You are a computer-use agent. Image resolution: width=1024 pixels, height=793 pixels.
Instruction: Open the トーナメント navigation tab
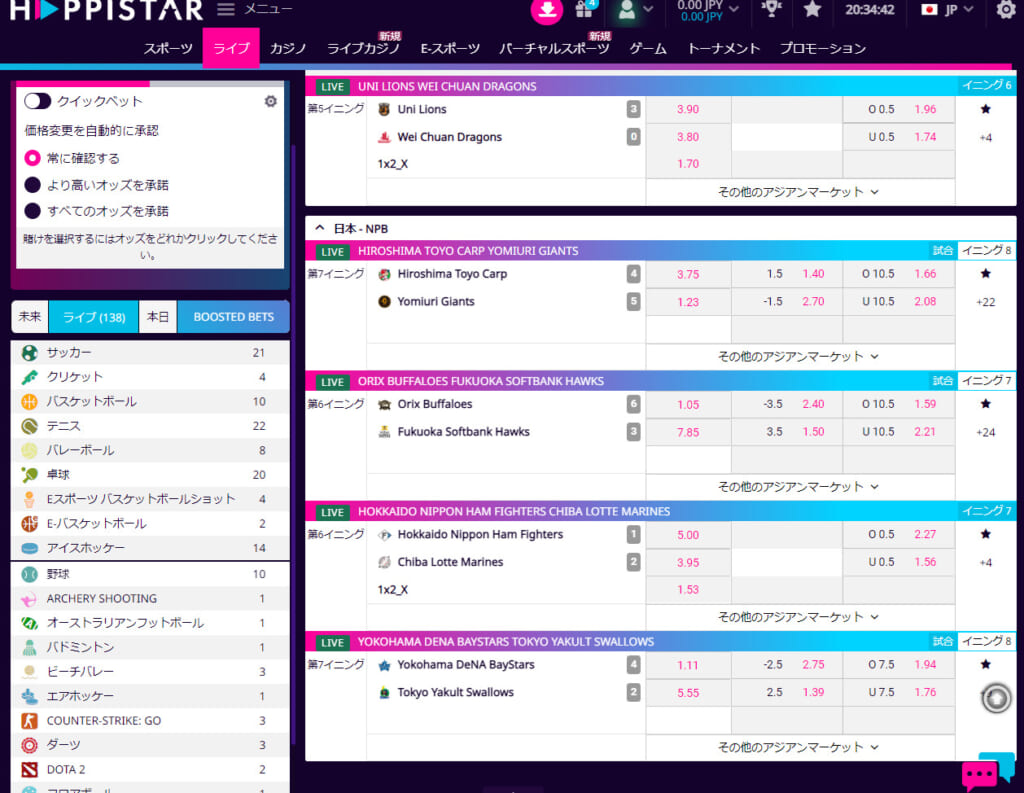point(724,48)
